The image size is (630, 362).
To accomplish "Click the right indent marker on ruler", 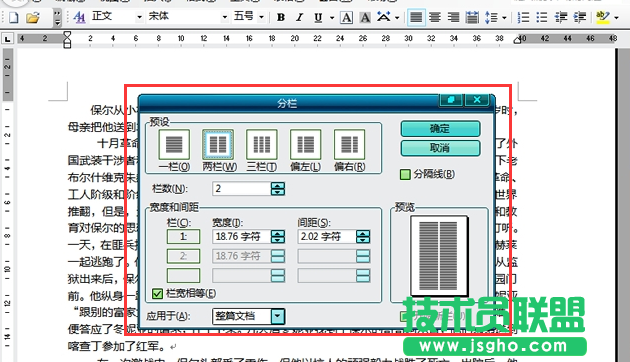I will point(517,40).
